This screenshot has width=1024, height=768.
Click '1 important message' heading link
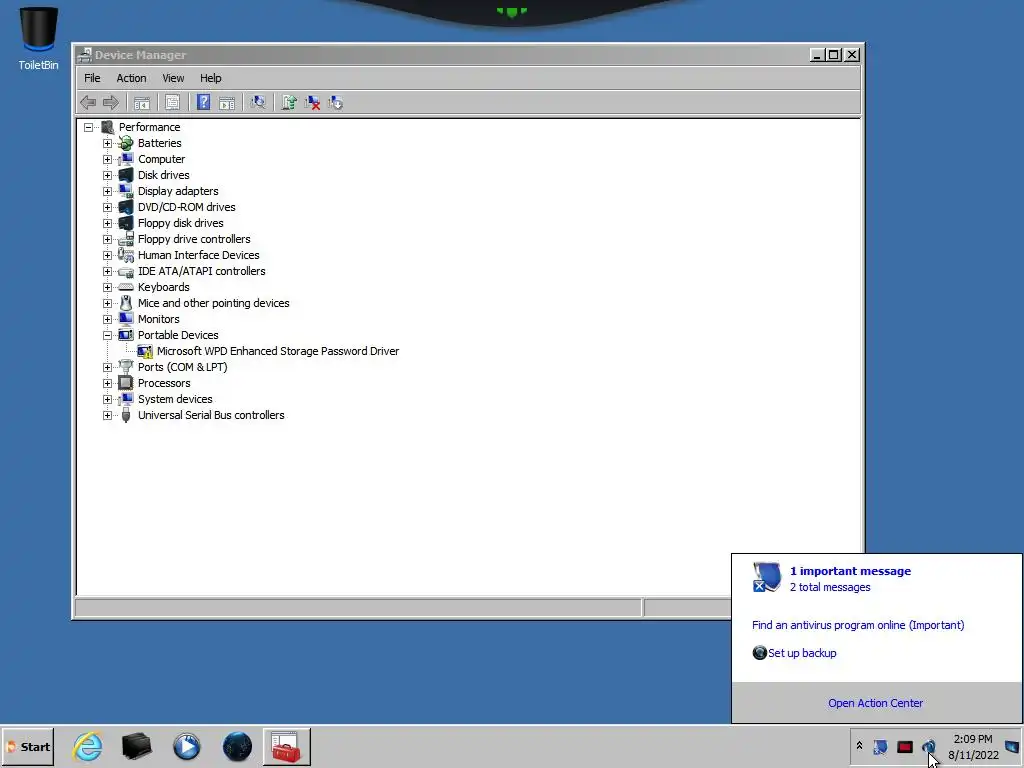850,571
